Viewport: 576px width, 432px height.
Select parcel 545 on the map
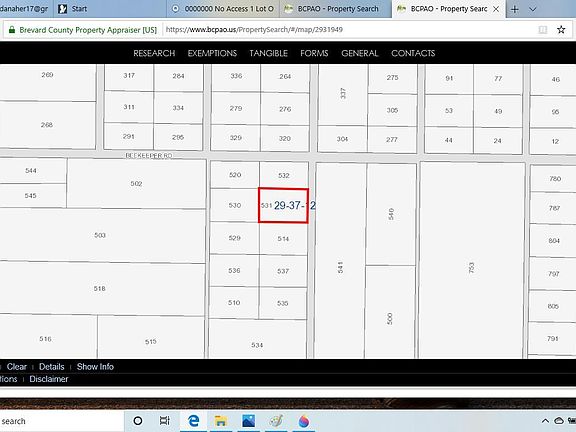click(32, 195)
